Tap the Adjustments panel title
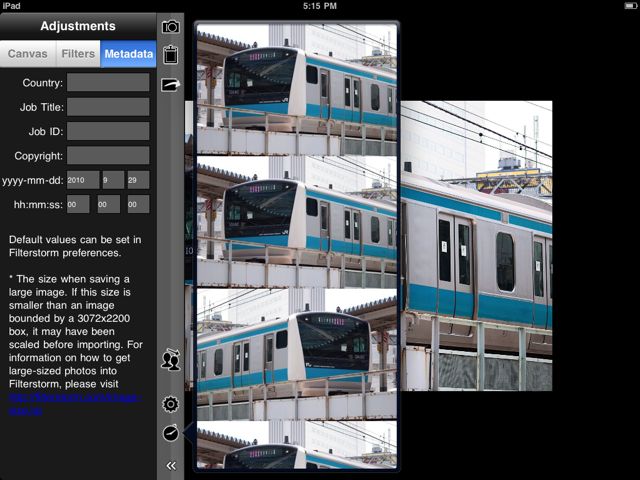This screenshot has width=640, height=480. pyautogui.click(x=78, y=26)
